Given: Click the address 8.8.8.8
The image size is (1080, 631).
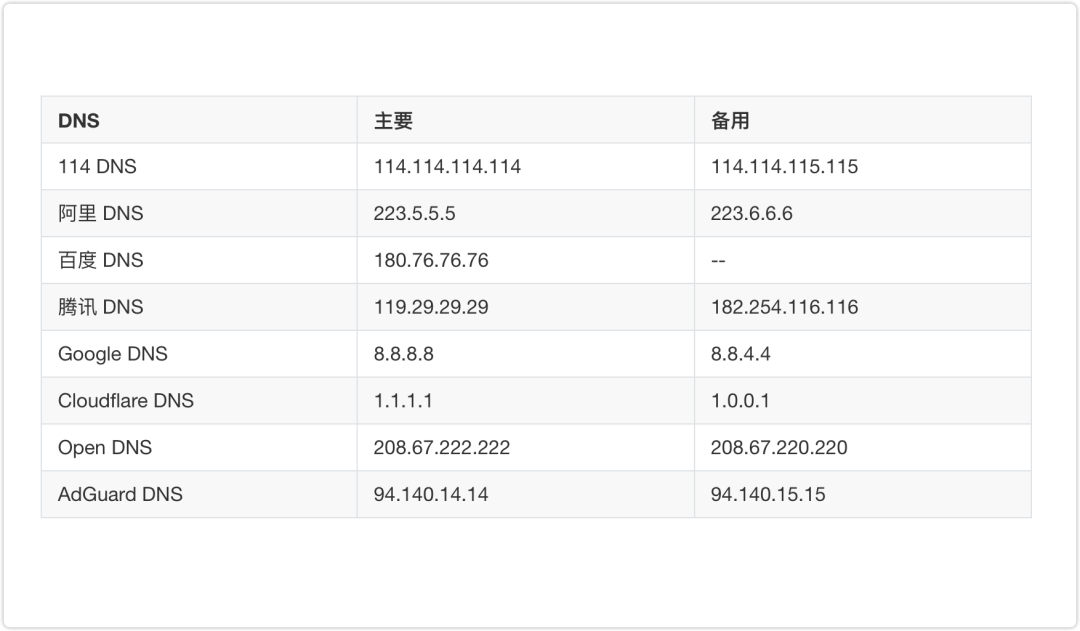Looking at the screenshot, I should tap(404, 354).
